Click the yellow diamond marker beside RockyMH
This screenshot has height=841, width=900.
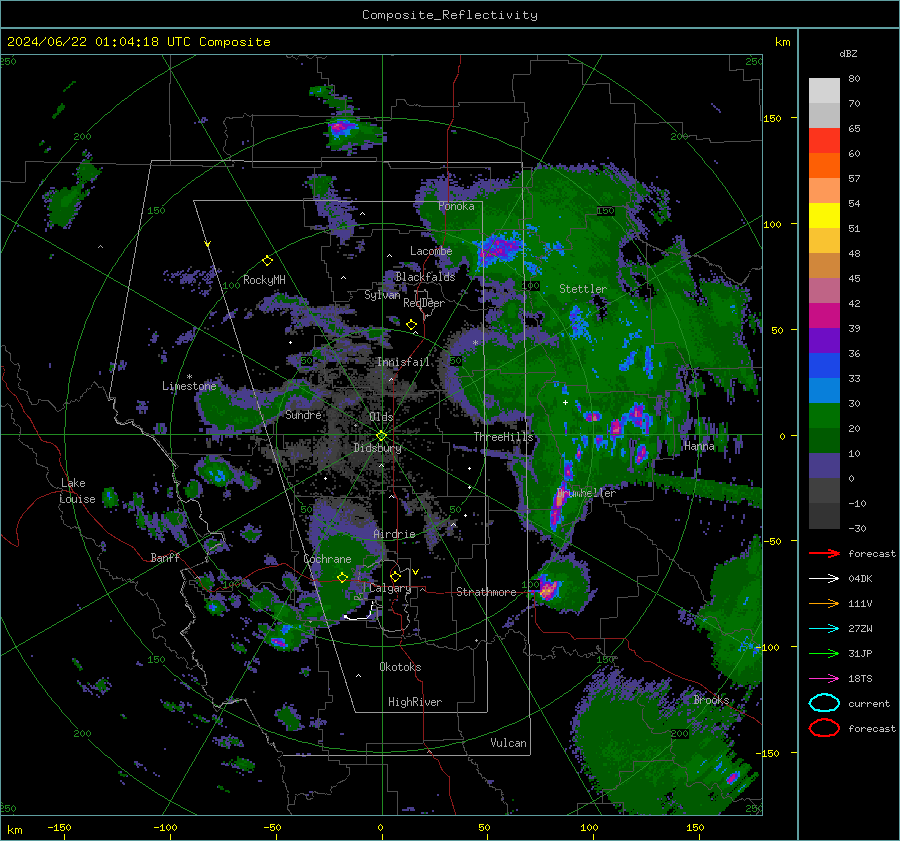coord(267,261)
